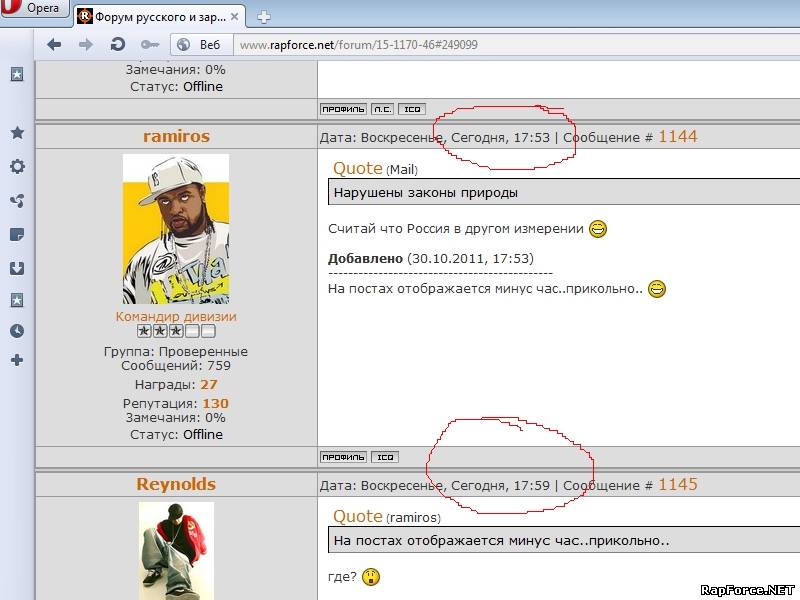Click the text Группа: Проверенные
The image size is (800, 600).
point(176,352)
